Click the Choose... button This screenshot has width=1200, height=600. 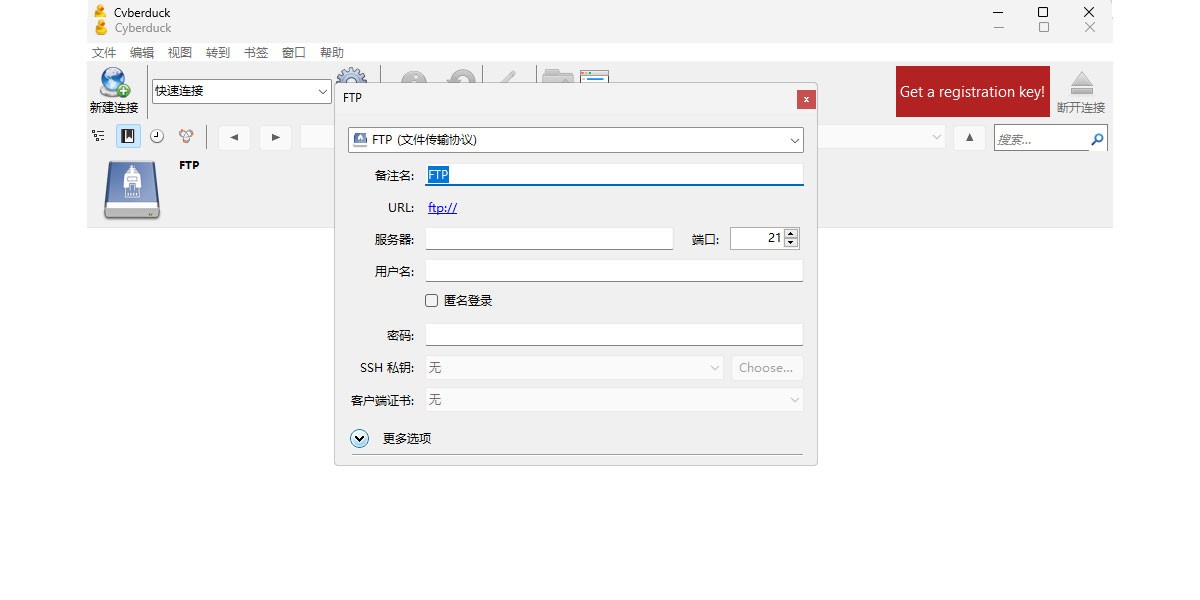(x=767, y=368)
